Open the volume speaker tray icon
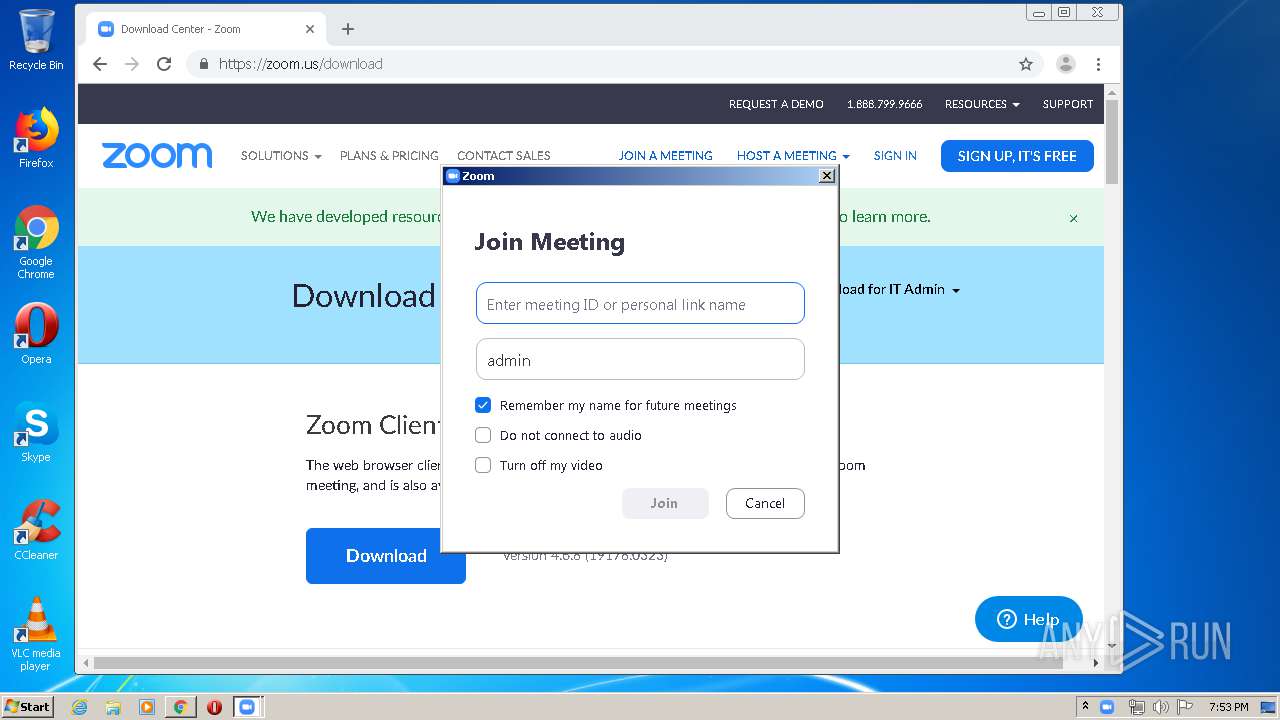 [x=1161, y=707]
